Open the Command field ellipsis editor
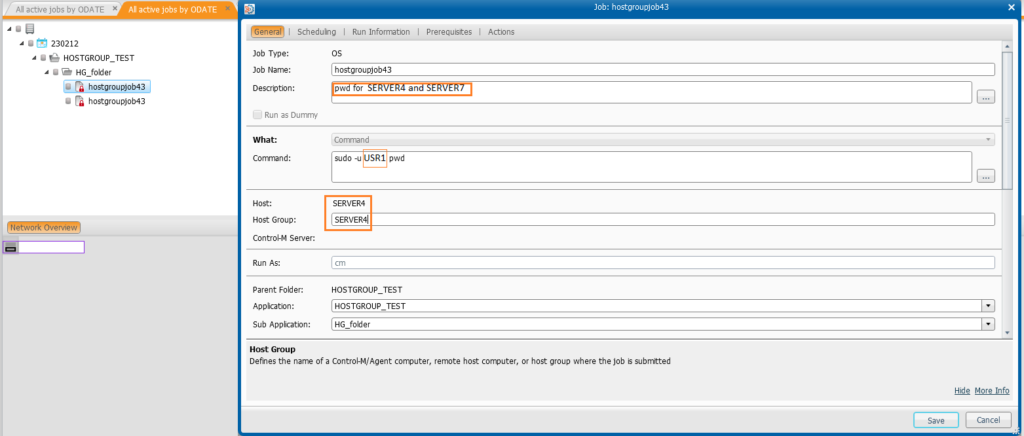Image resolution: width=1024 pixels, height=436 pixels. click(985, 176)
